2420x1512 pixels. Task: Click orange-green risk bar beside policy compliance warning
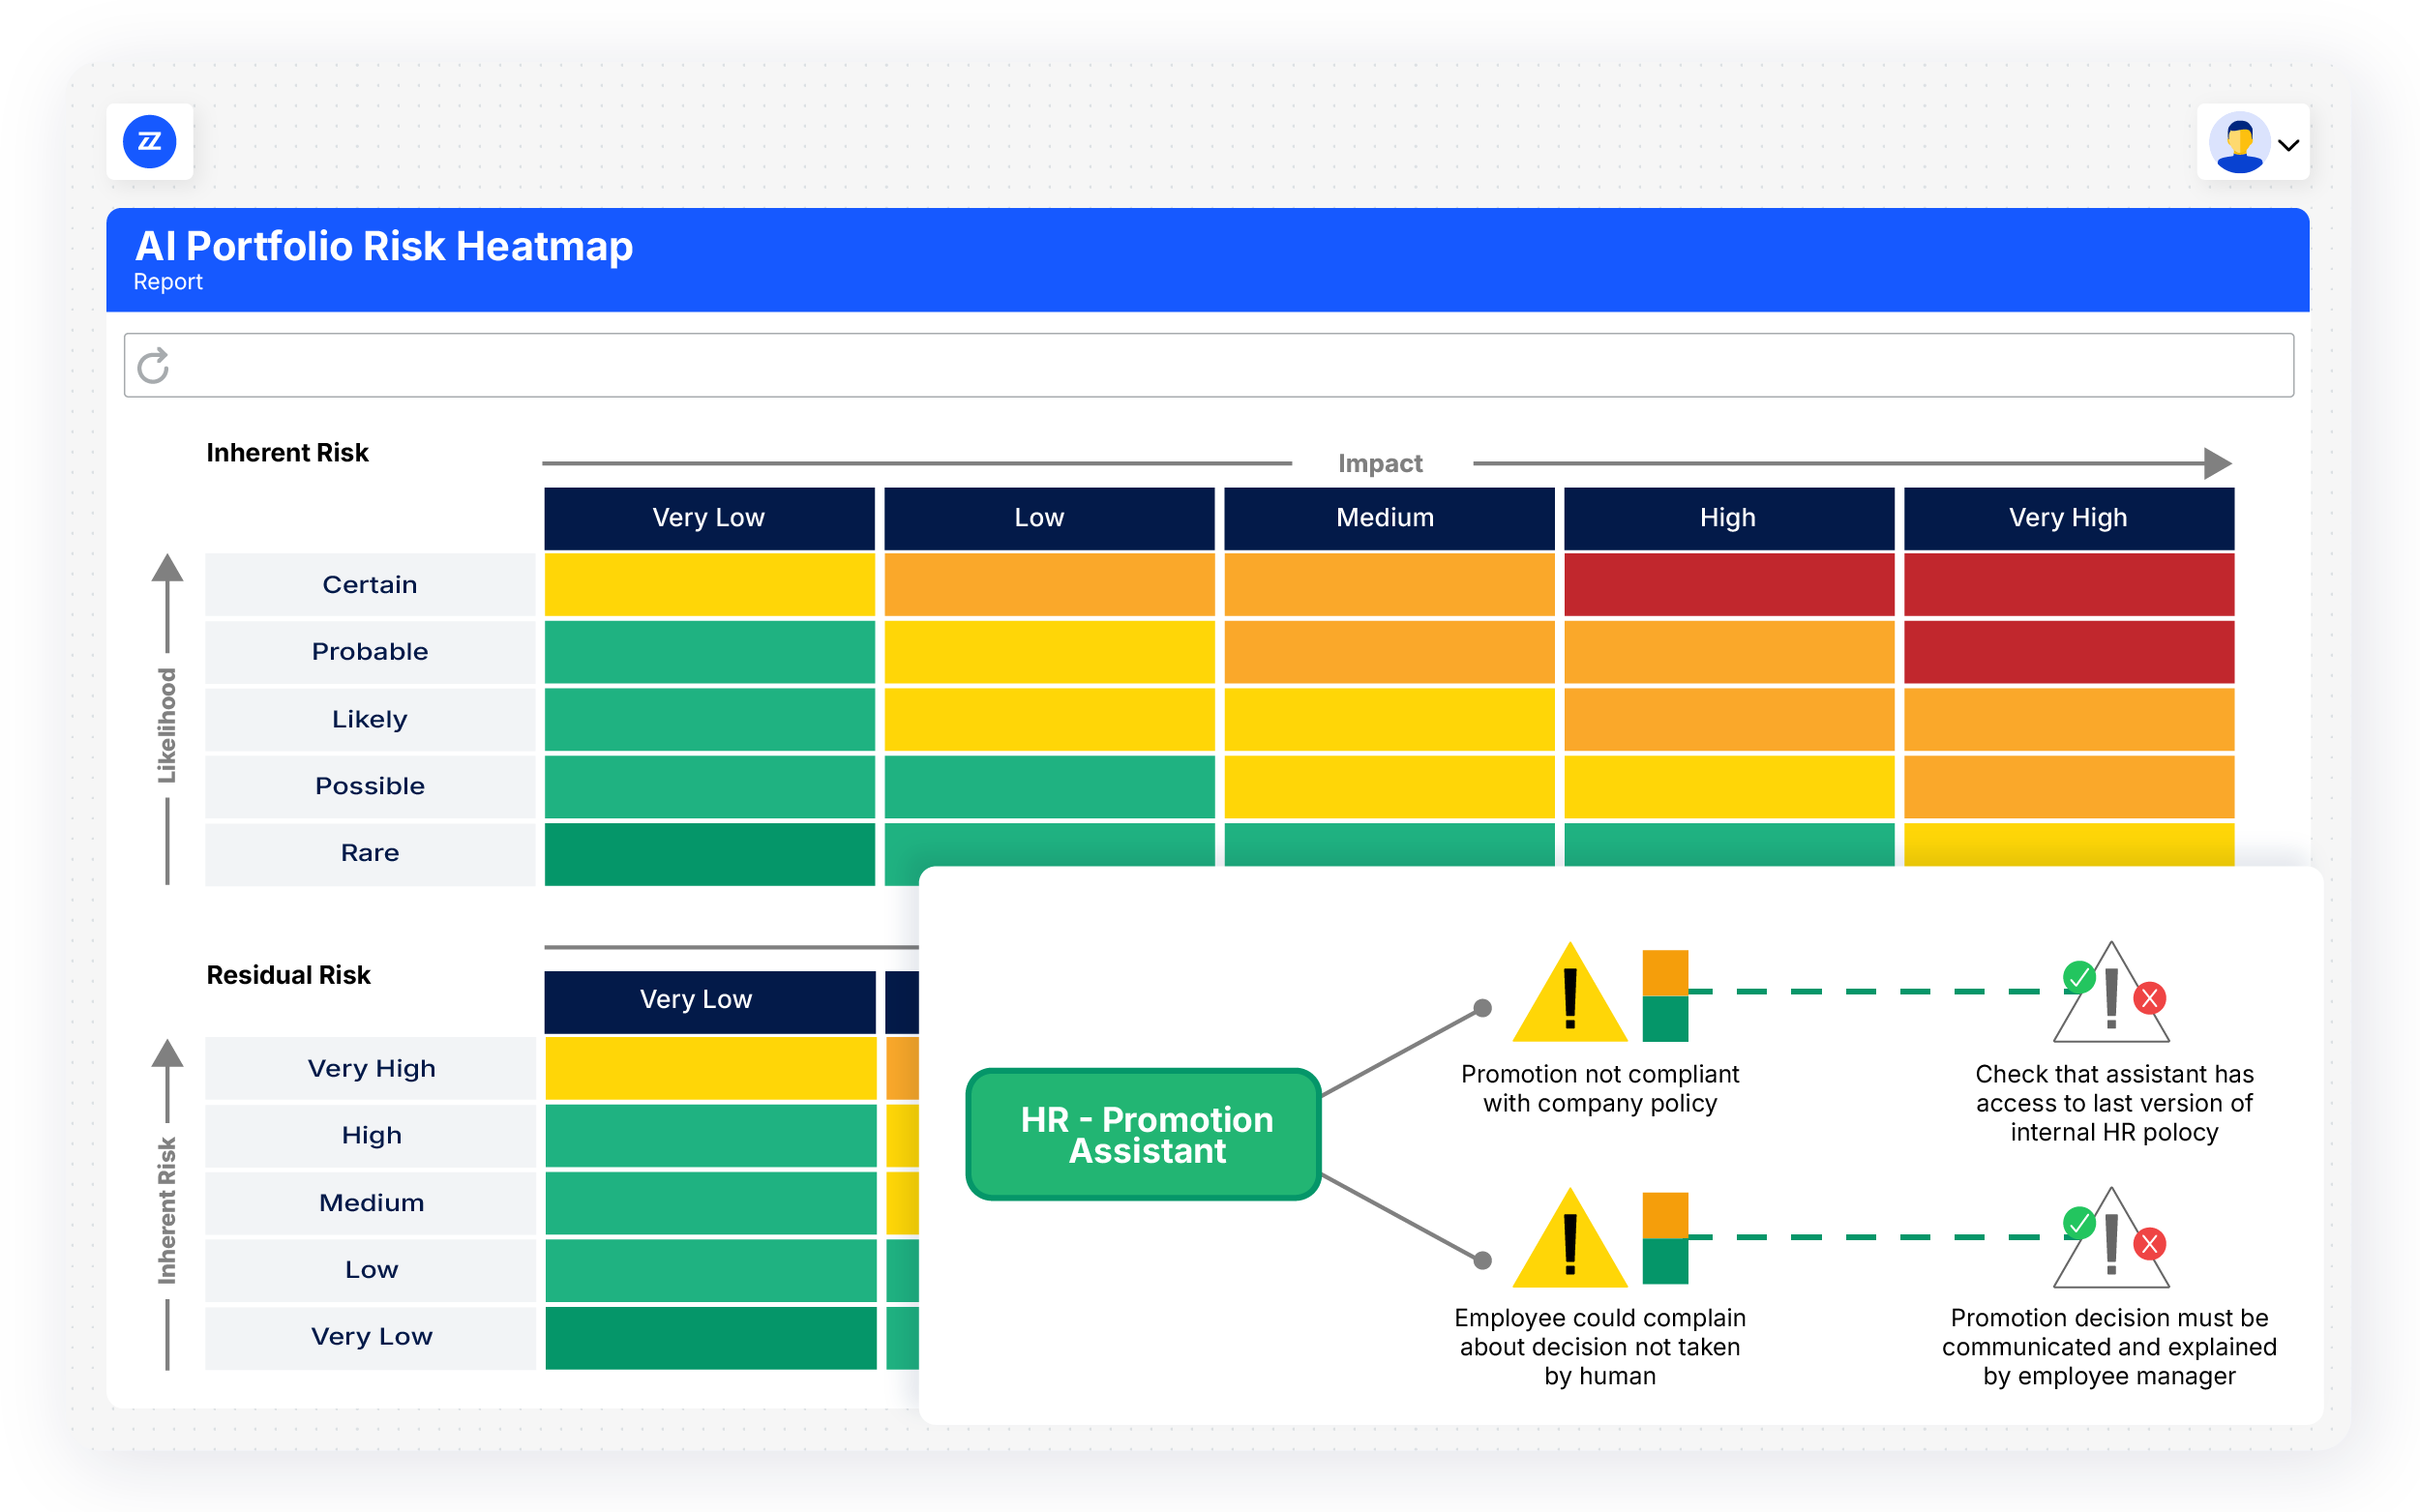tap(1665, 995)
